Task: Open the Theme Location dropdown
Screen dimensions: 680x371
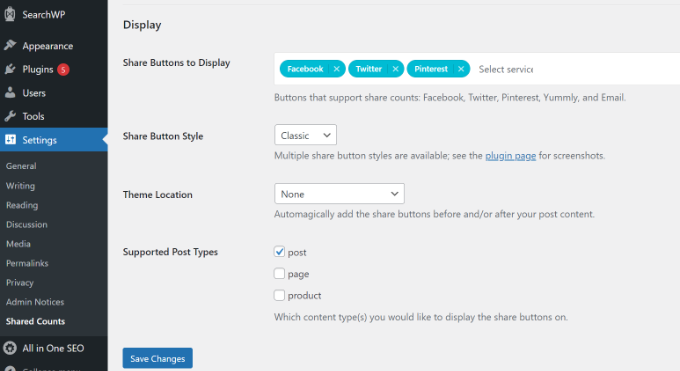Action: [x=339, y=194]
